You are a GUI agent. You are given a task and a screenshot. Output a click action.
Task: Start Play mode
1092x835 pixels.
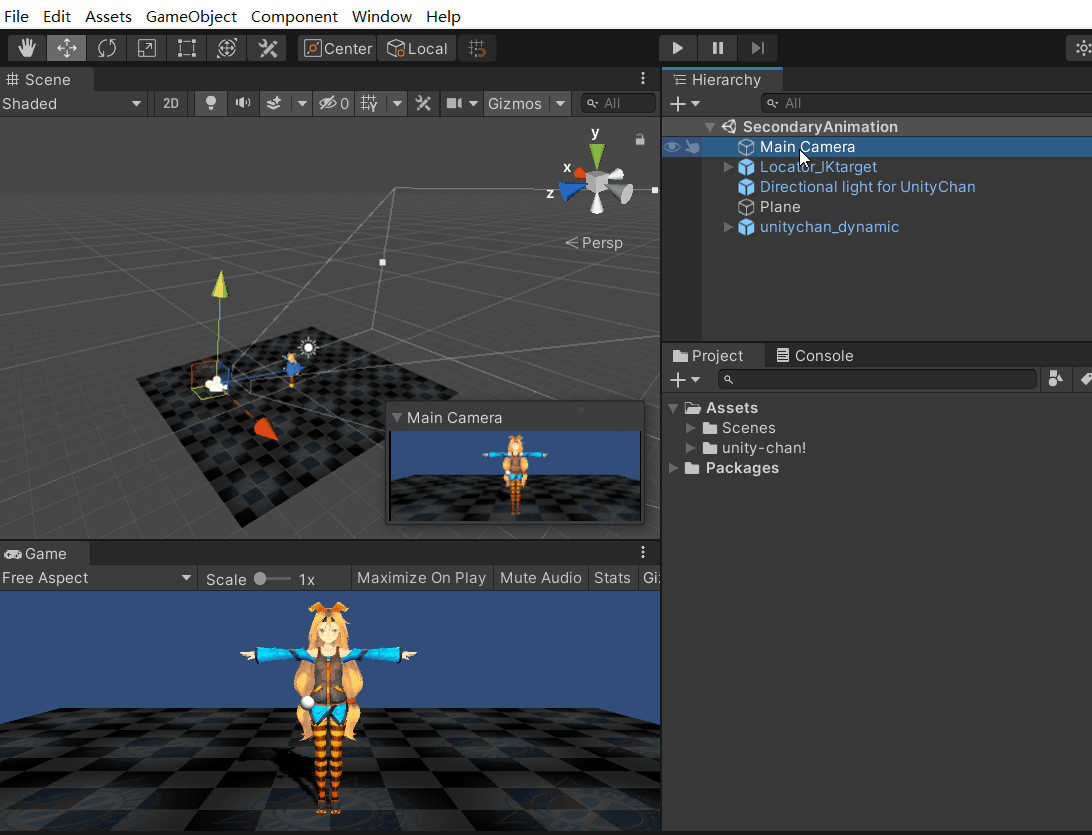pos(678,48)
